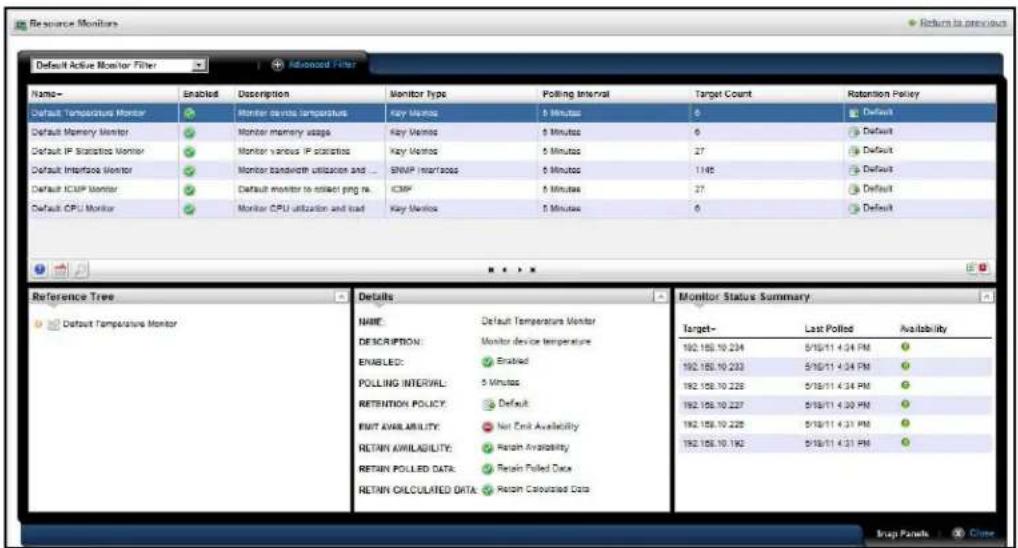This screenshot has height=548, width=1018.
Task: Go to the first page of monitors
Action: coord(491,269)
